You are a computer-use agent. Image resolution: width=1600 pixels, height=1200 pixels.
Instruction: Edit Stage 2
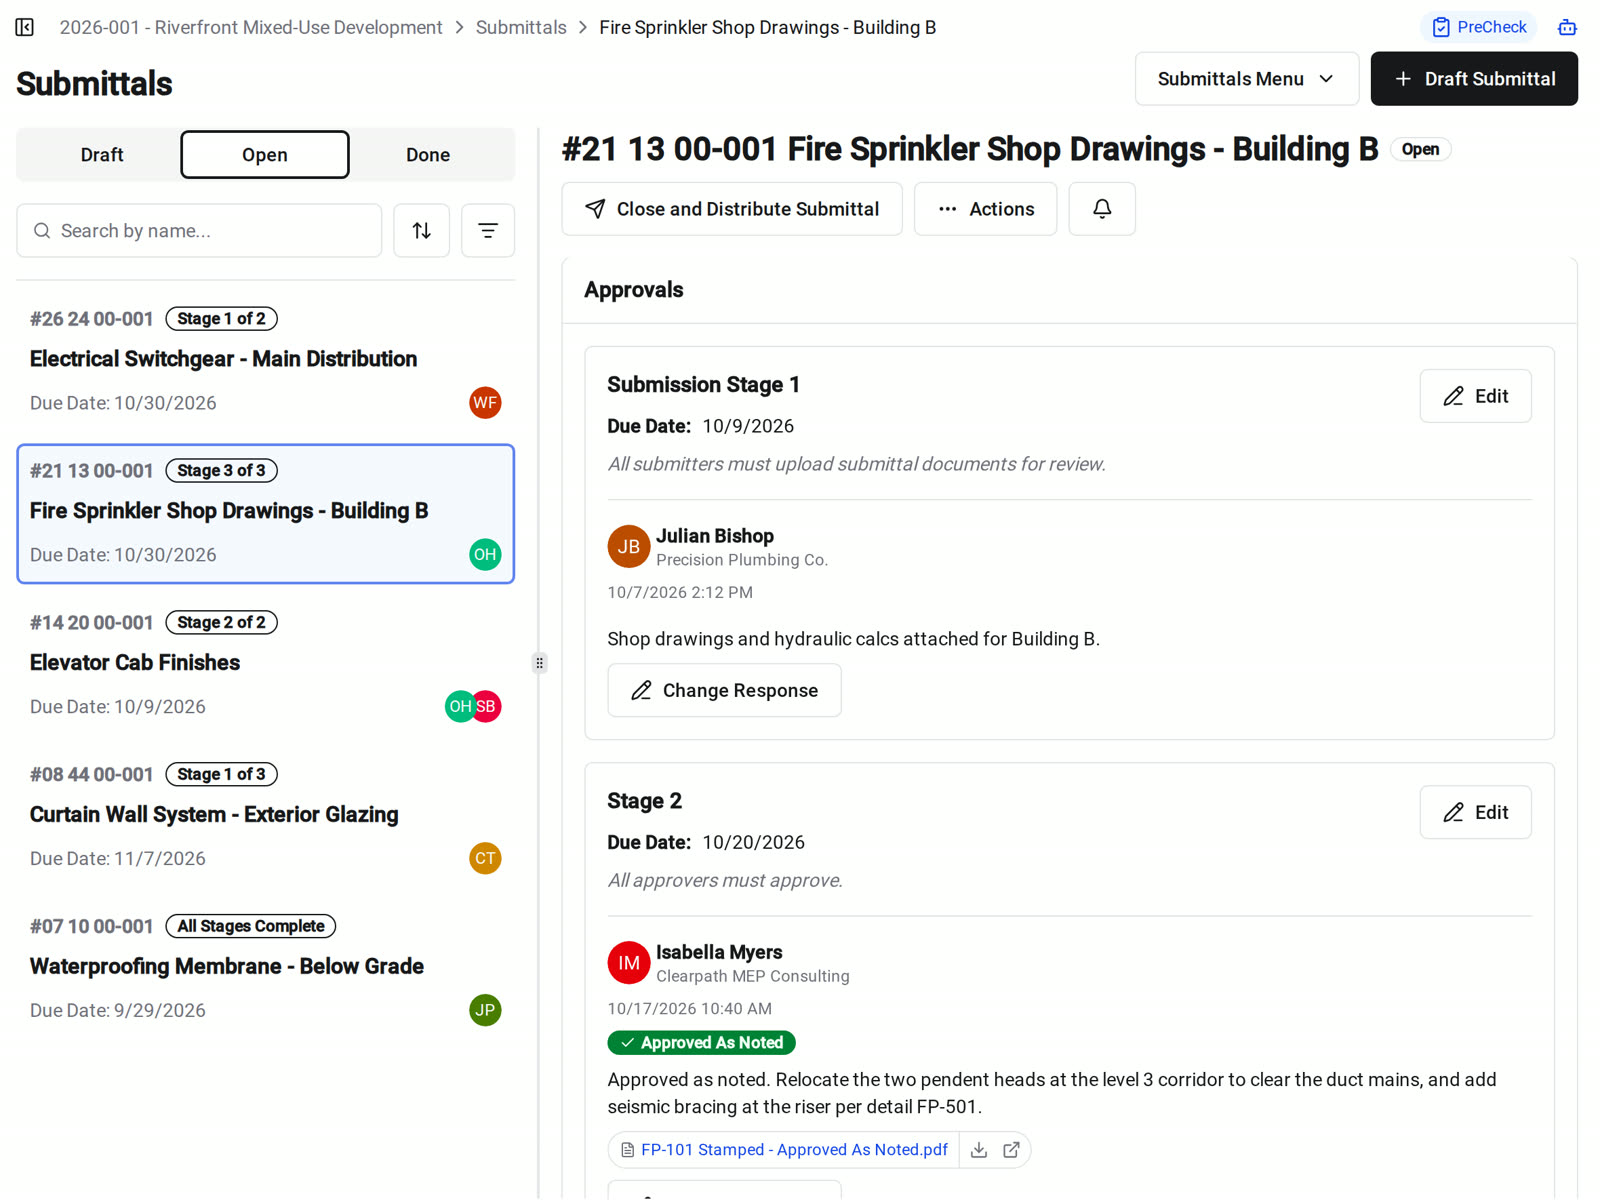click(x=1475, y=812)
